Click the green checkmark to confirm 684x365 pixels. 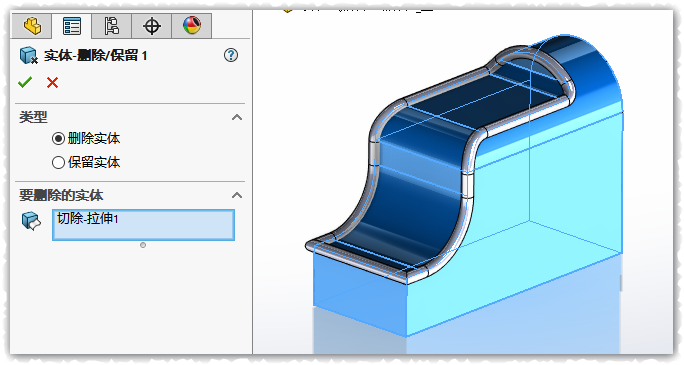click(25, 82)
